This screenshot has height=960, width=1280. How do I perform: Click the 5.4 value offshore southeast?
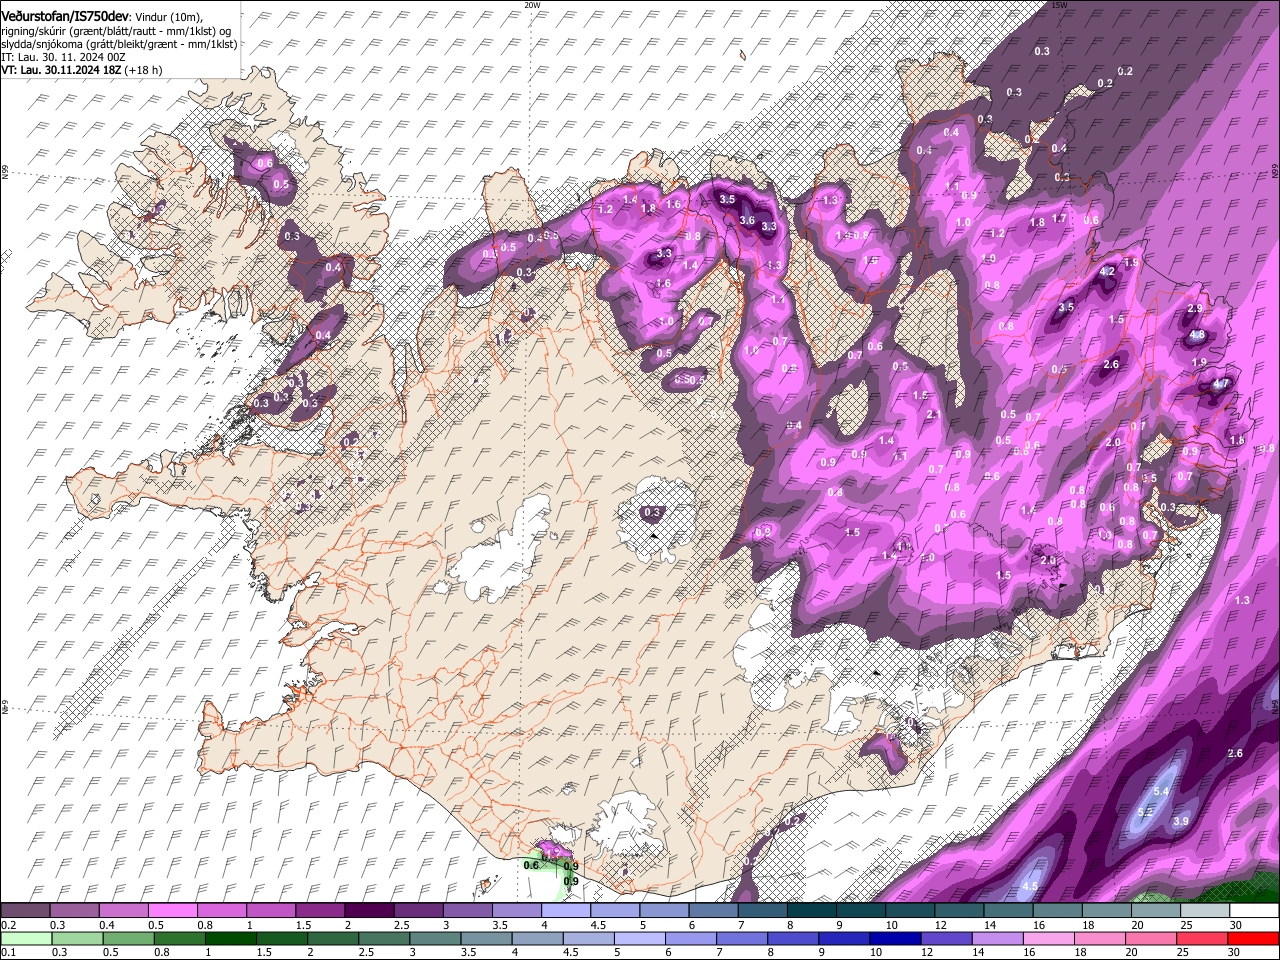coord(1162,791)
